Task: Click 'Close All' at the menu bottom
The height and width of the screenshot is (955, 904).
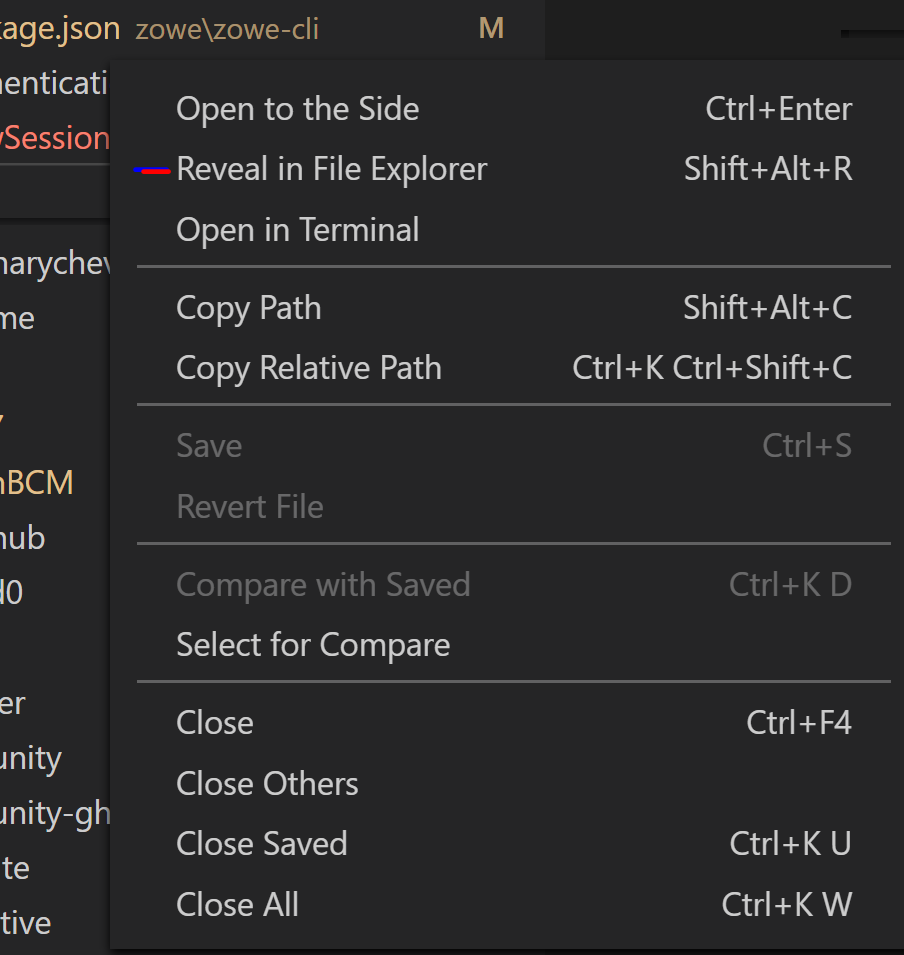Action: (237, 904)
